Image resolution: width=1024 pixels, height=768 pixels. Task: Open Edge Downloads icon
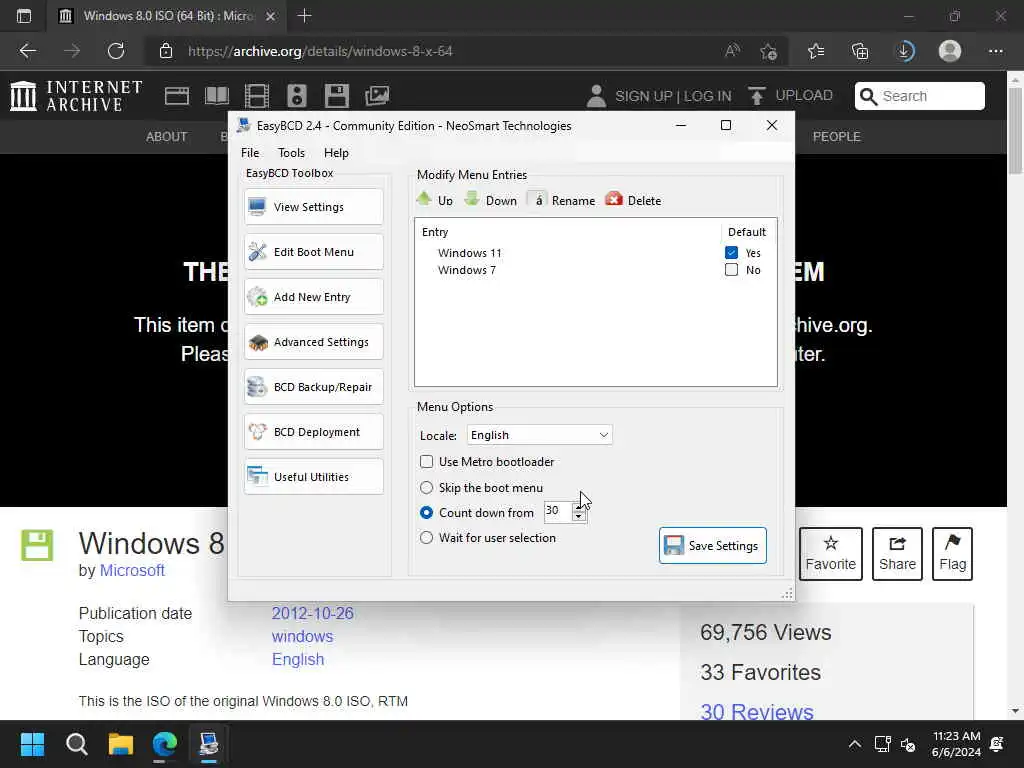[904, 51]
